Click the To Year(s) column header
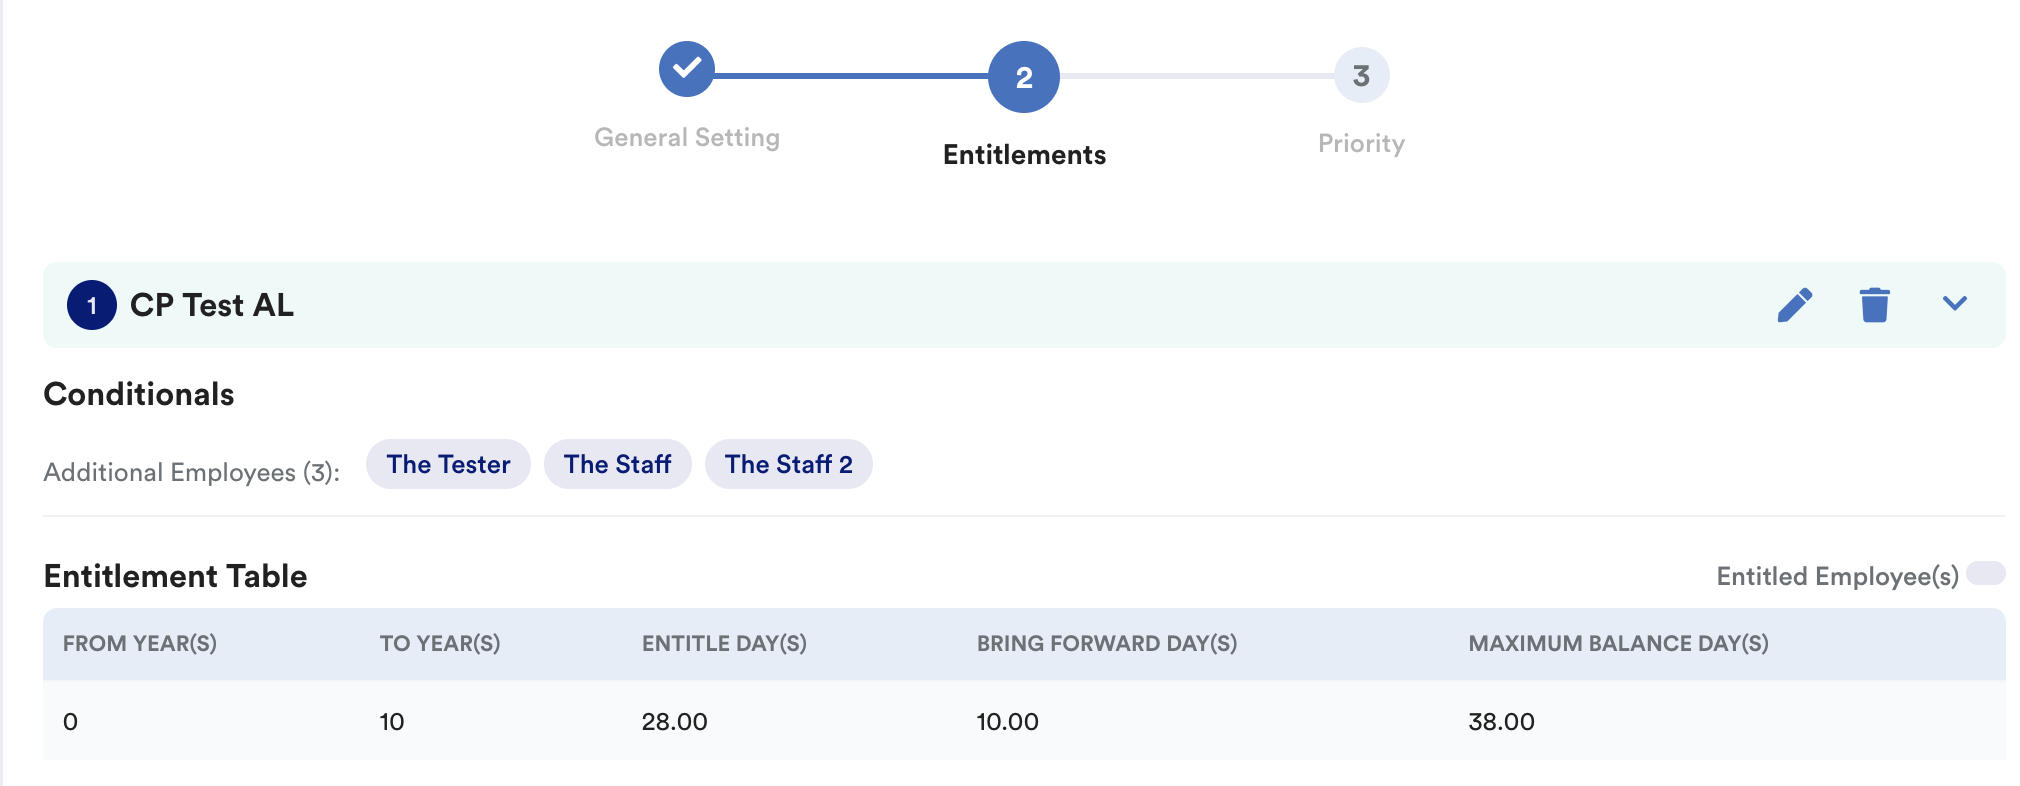Viewport: 2020px width, 786px height. [x=440, y=644]
